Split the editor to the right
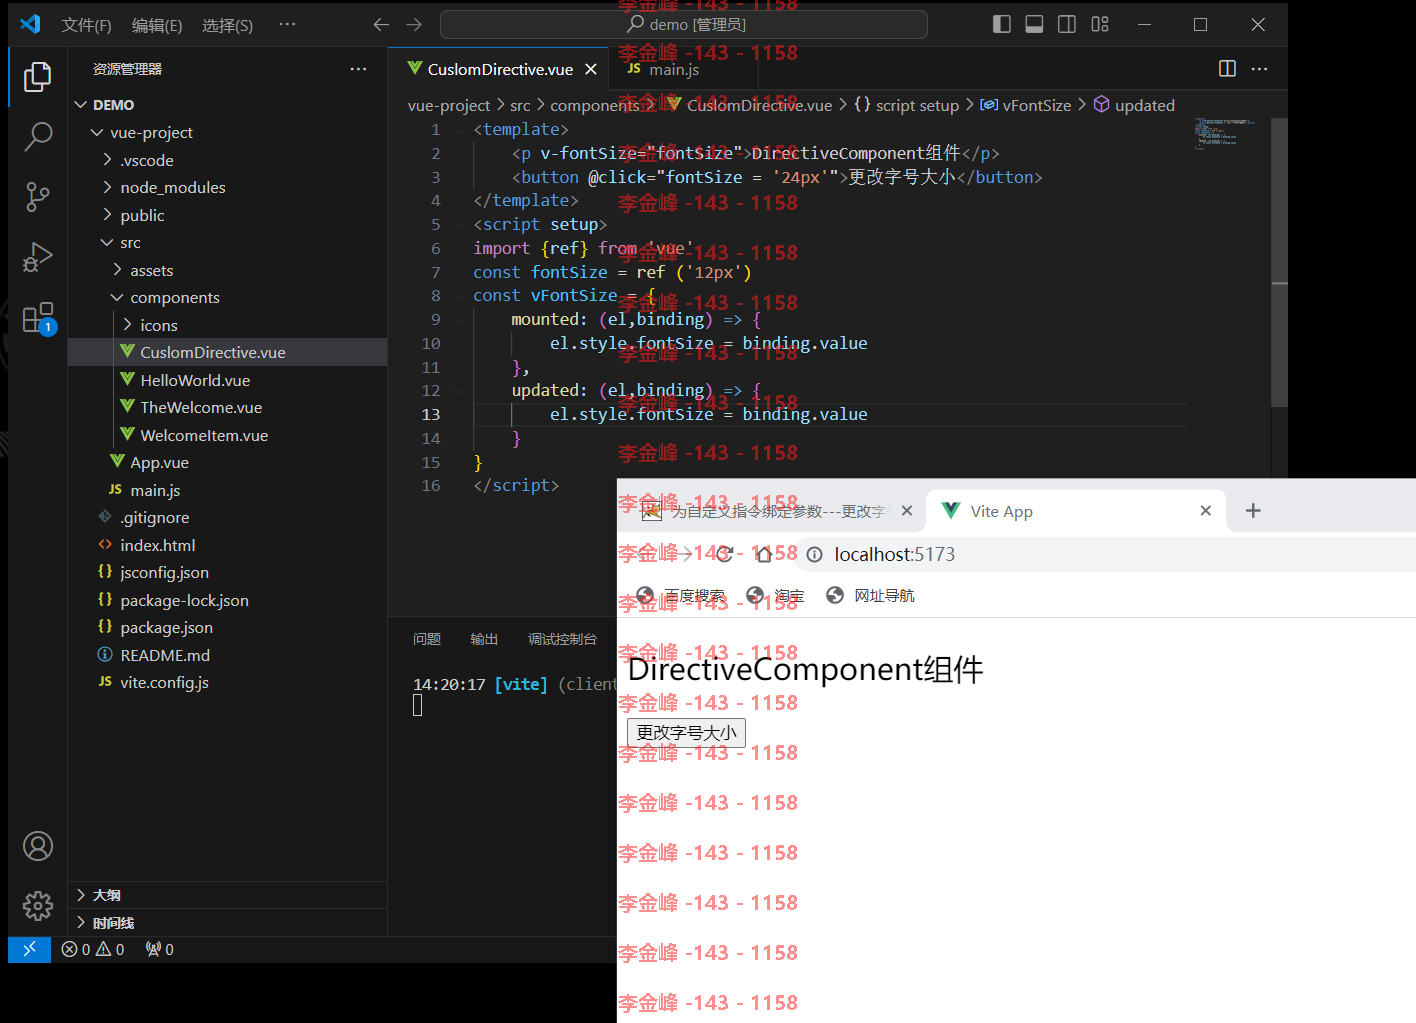This screenshot has width=1416, height=1023. 1227,68
